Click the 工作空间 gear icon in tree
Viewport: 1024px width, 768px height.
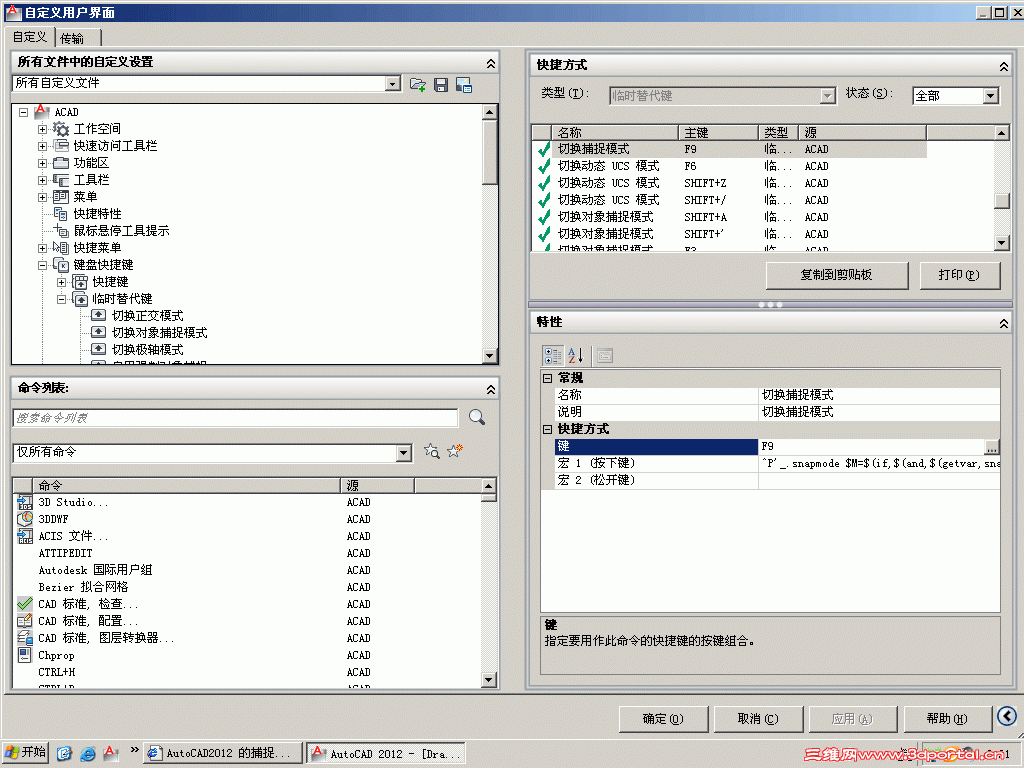point(61,129)
